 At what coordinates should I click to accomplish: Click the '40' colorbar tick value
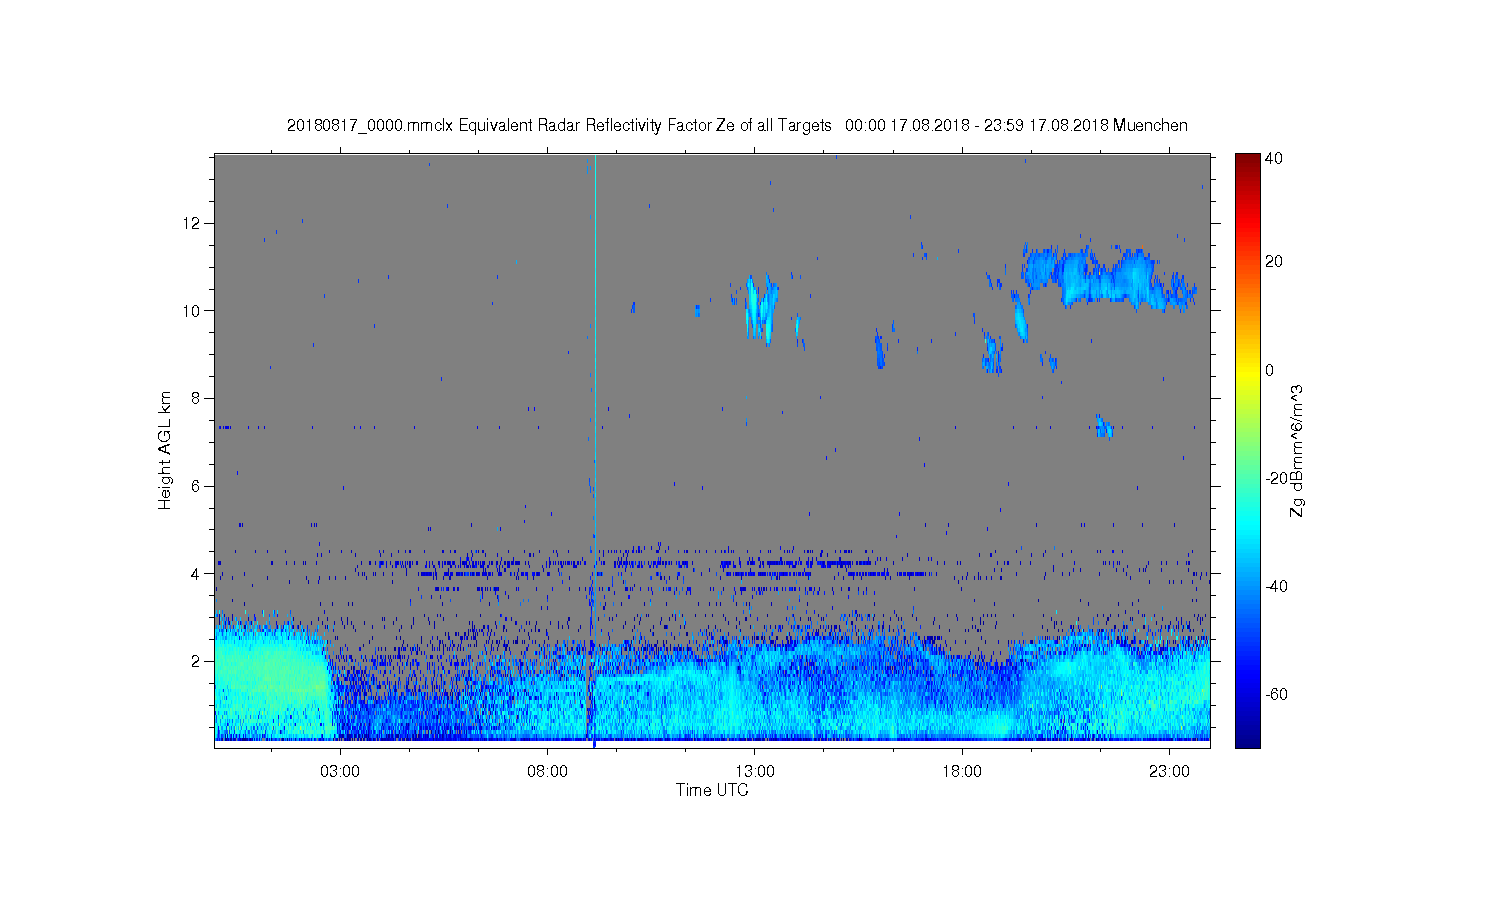pos(1273,158)
